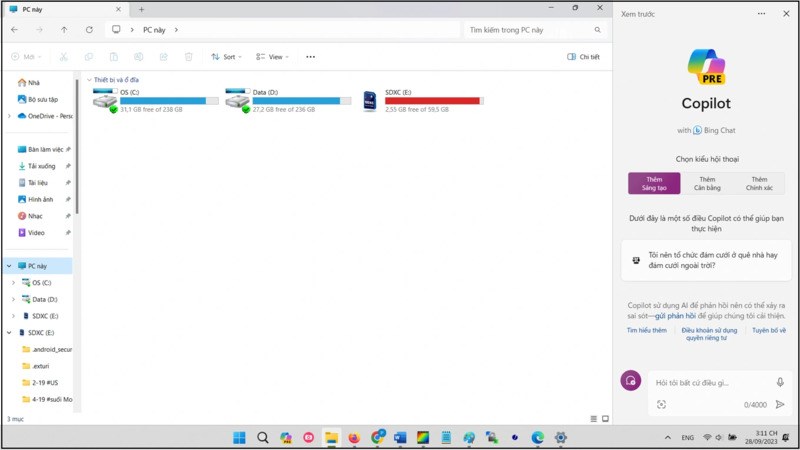800x450 pixels.
Task: Select the 'PC này' window tab
Action: [x=60, y=8]
